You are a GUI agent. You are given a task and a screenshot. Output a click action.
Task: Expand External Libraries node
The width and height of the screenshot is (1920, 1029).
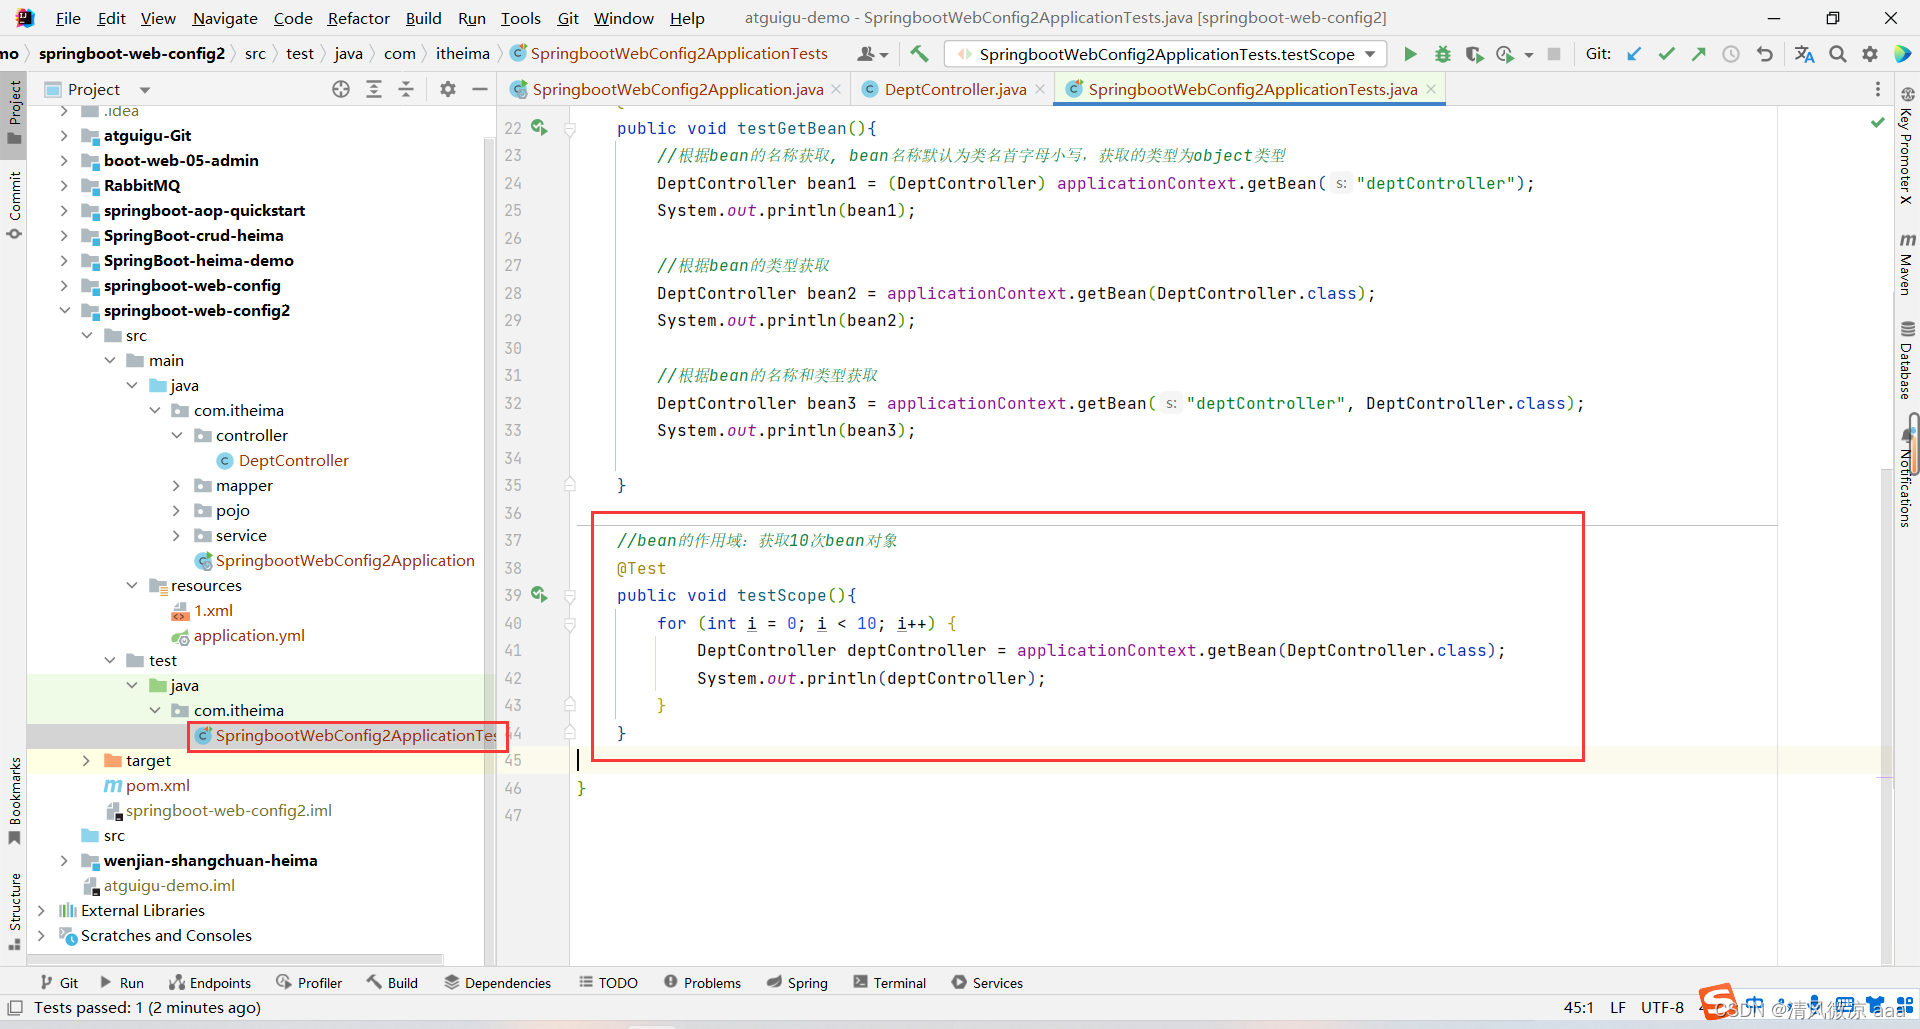click(41, 910)
